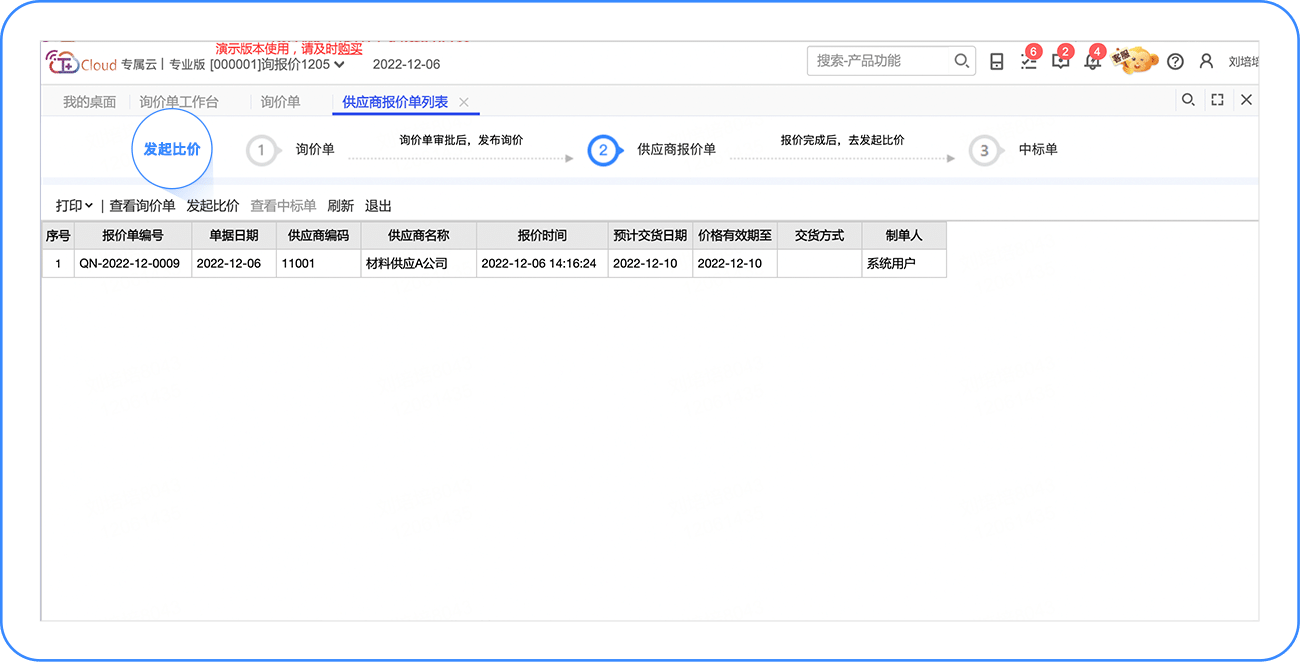Close the 供应商报价单列表 tab

[464, 102]
